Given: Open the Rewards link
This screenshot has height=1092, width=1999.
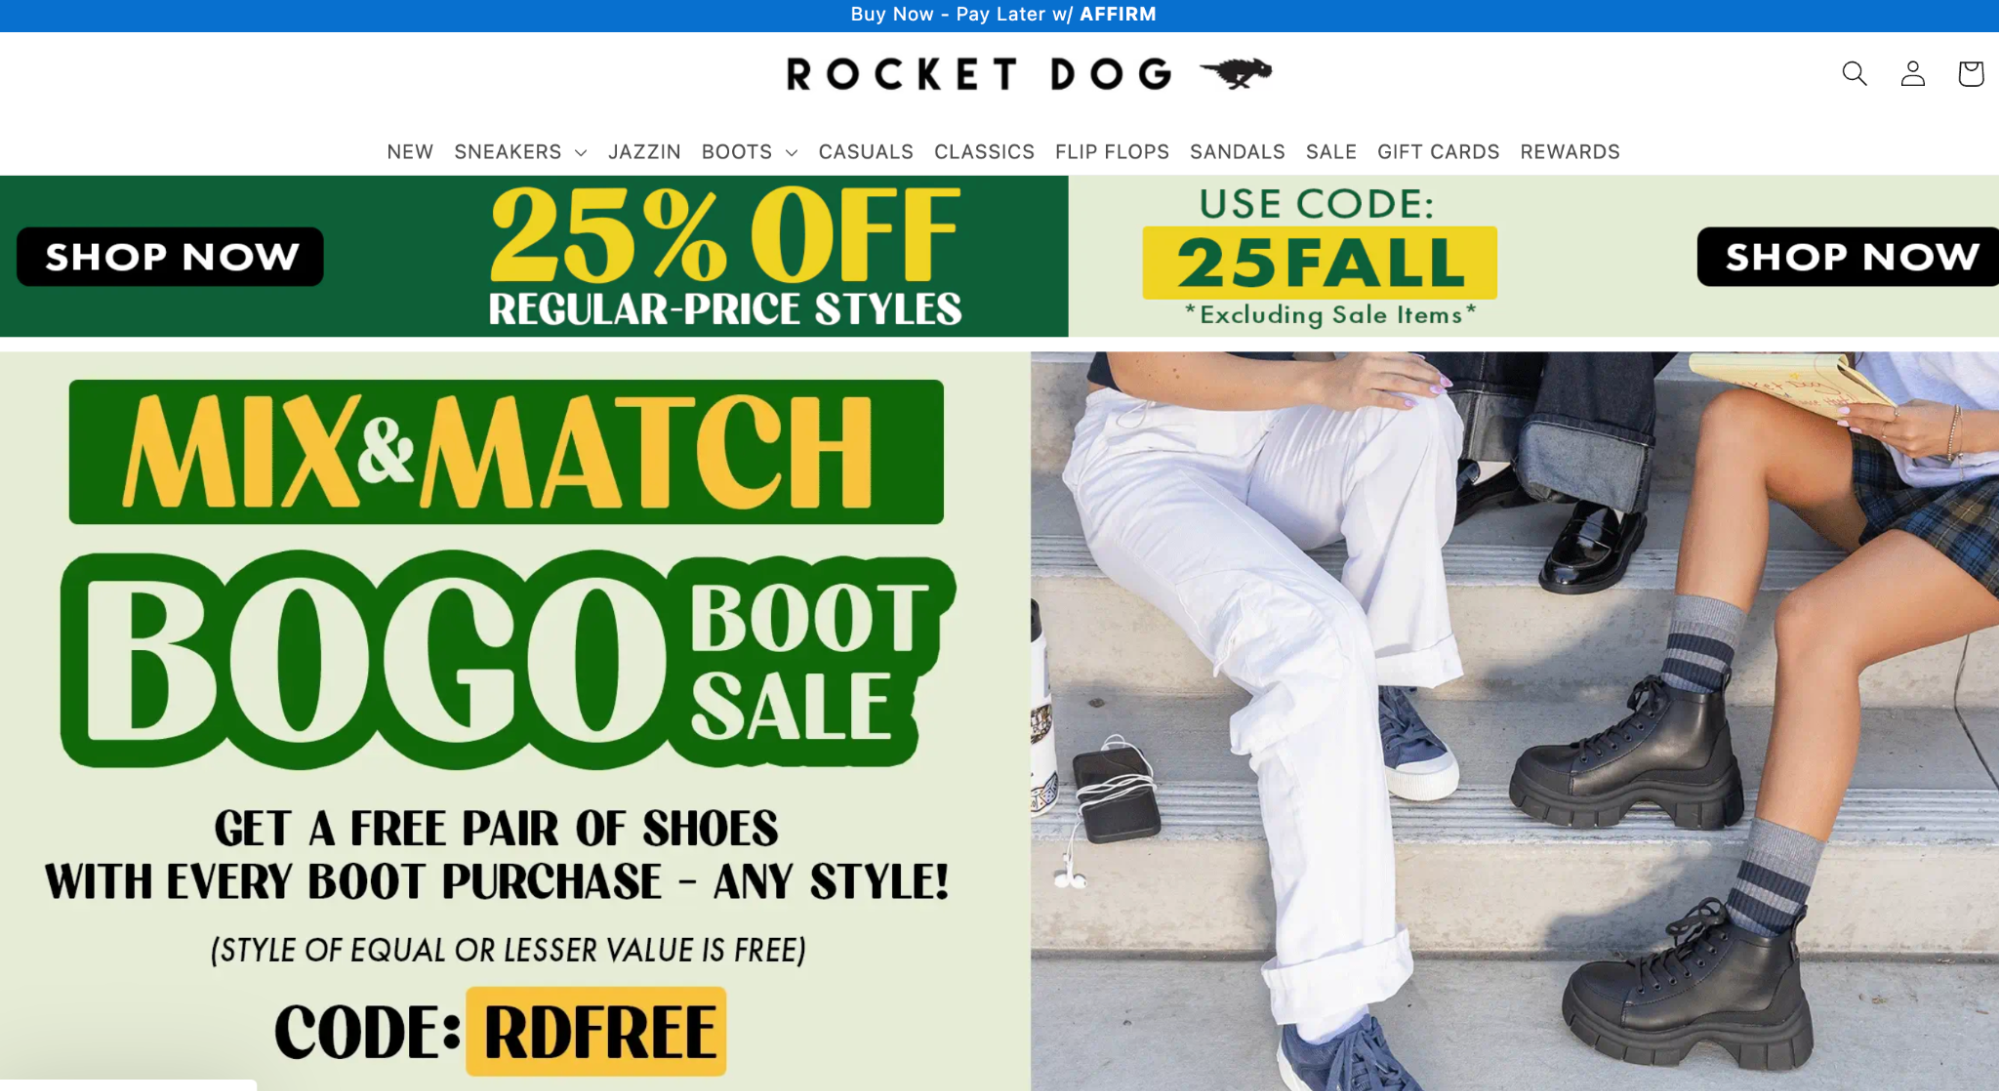Looking at the screenshot, I should pyautogui.click(x=1570, y=151).
